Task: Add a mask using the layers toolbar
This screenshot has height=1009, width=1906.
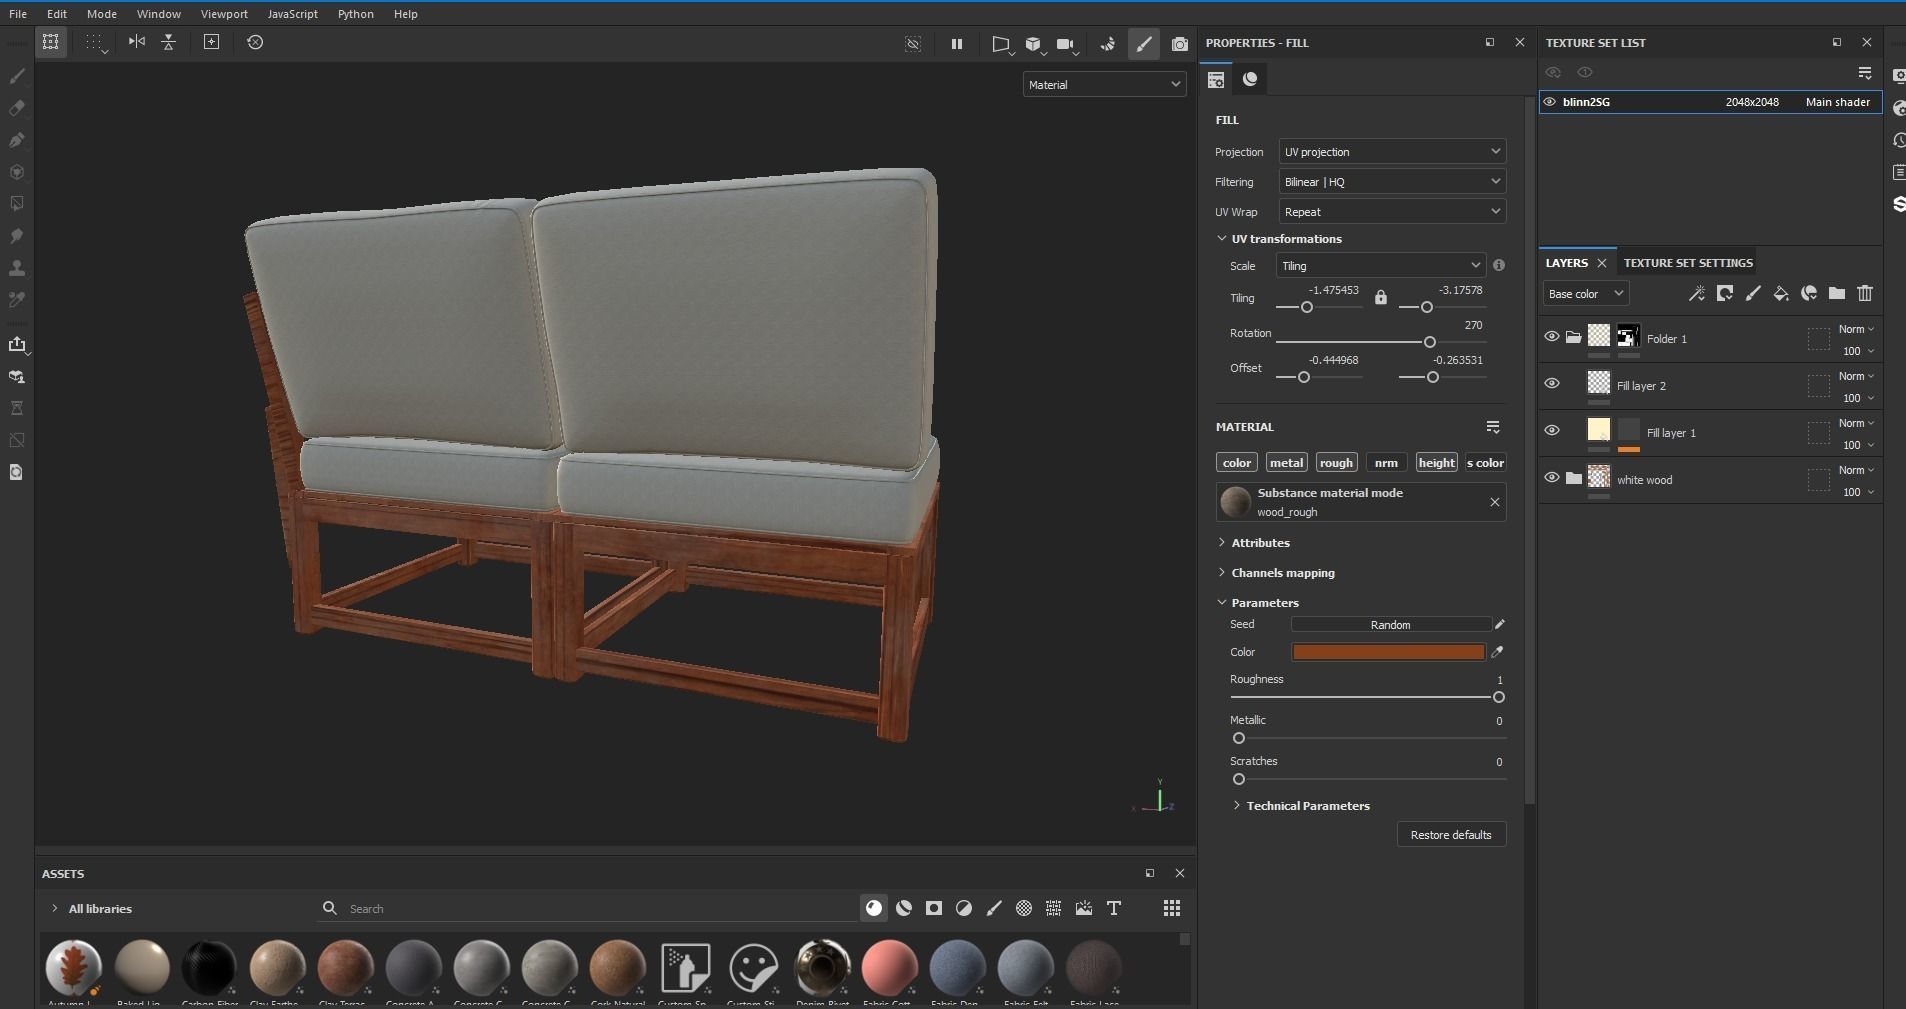Action: coord(1725,293)
